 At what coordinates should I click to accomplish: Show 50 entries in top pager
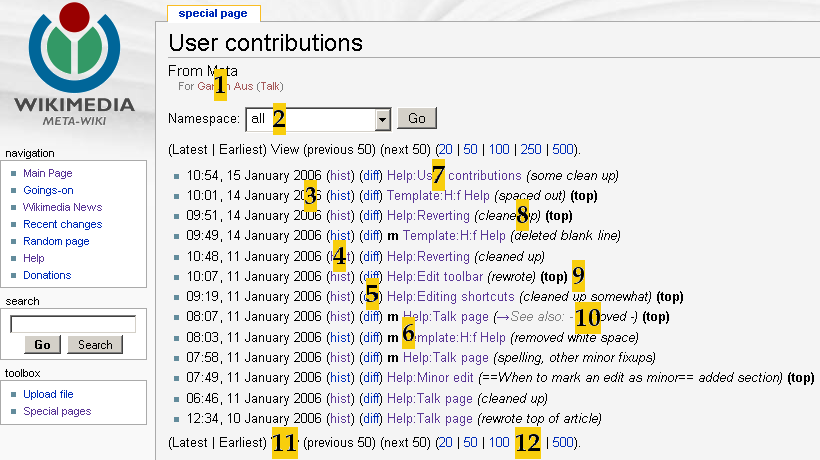[x=470, y=150]
